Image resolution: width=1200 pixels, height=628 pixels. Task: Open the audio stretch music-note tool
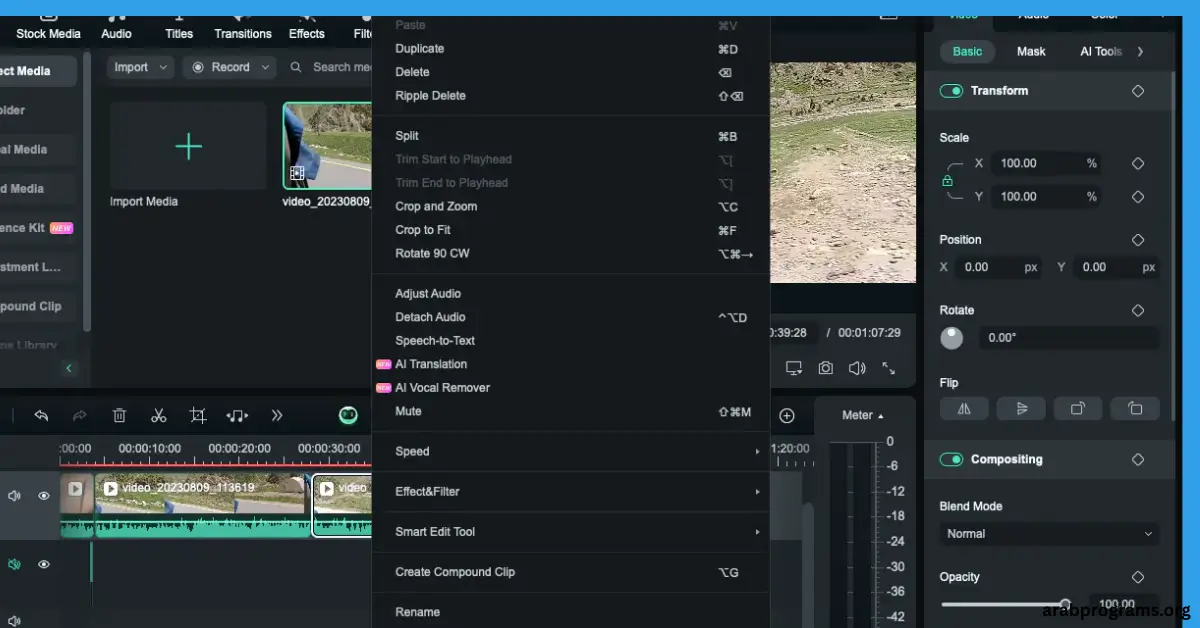pyautogui.click(x=237, y=415)
